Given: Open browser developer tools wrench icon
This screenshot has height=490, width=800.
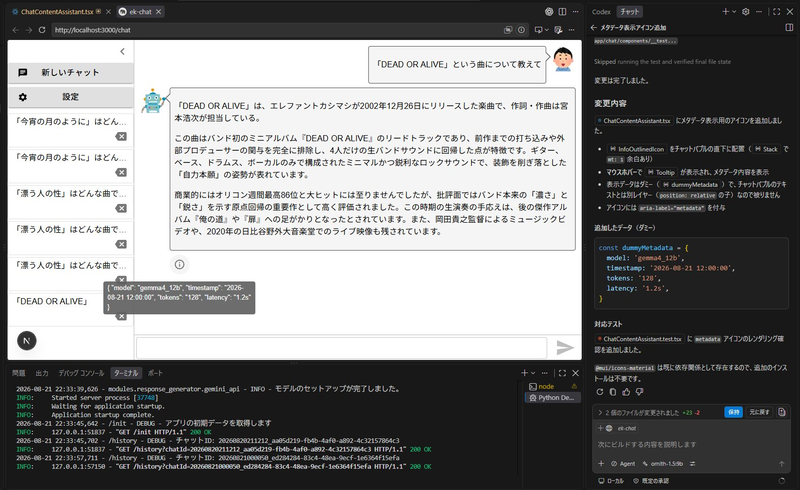Looking at the screenshot, I should click(x=558, y=30).
